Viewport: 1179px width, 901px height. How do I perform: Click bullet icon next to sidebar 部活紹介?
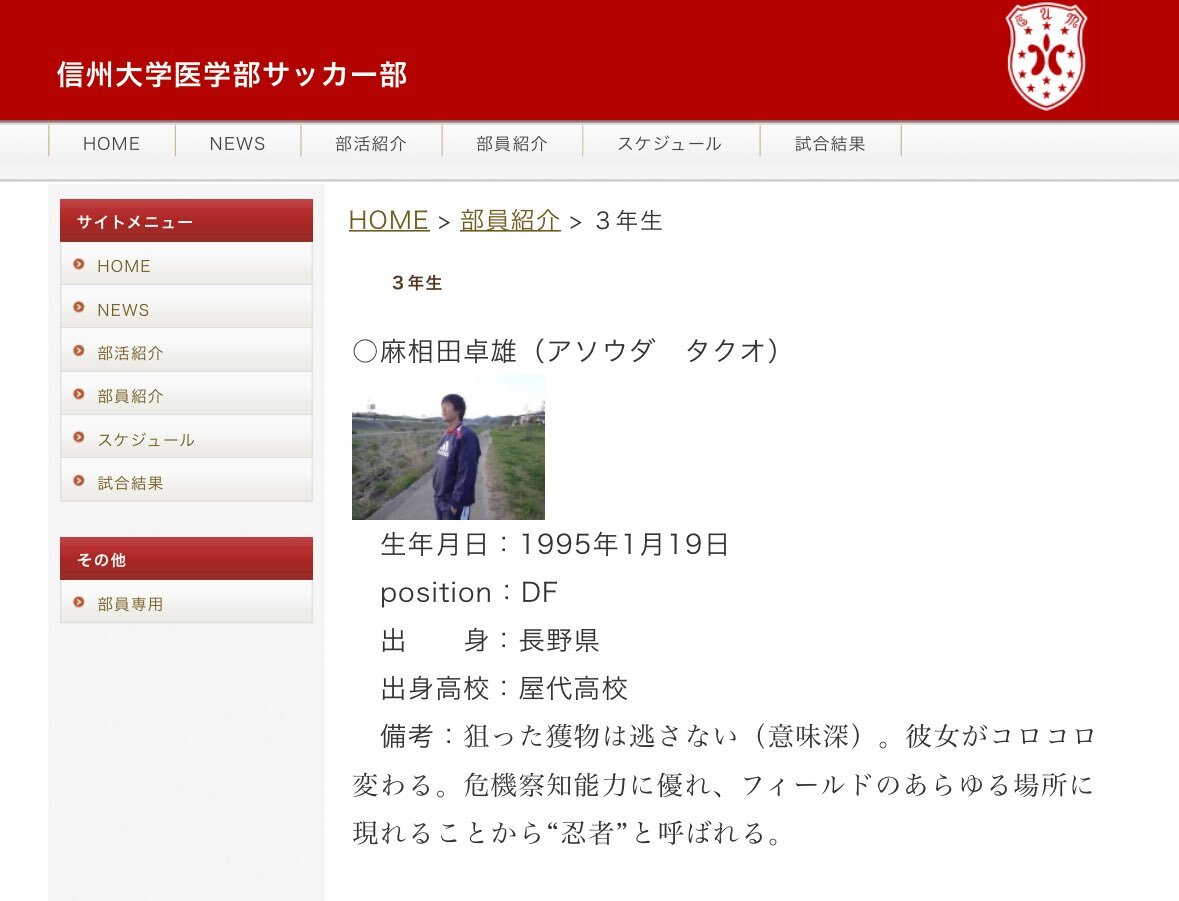[x=79, y=352]
